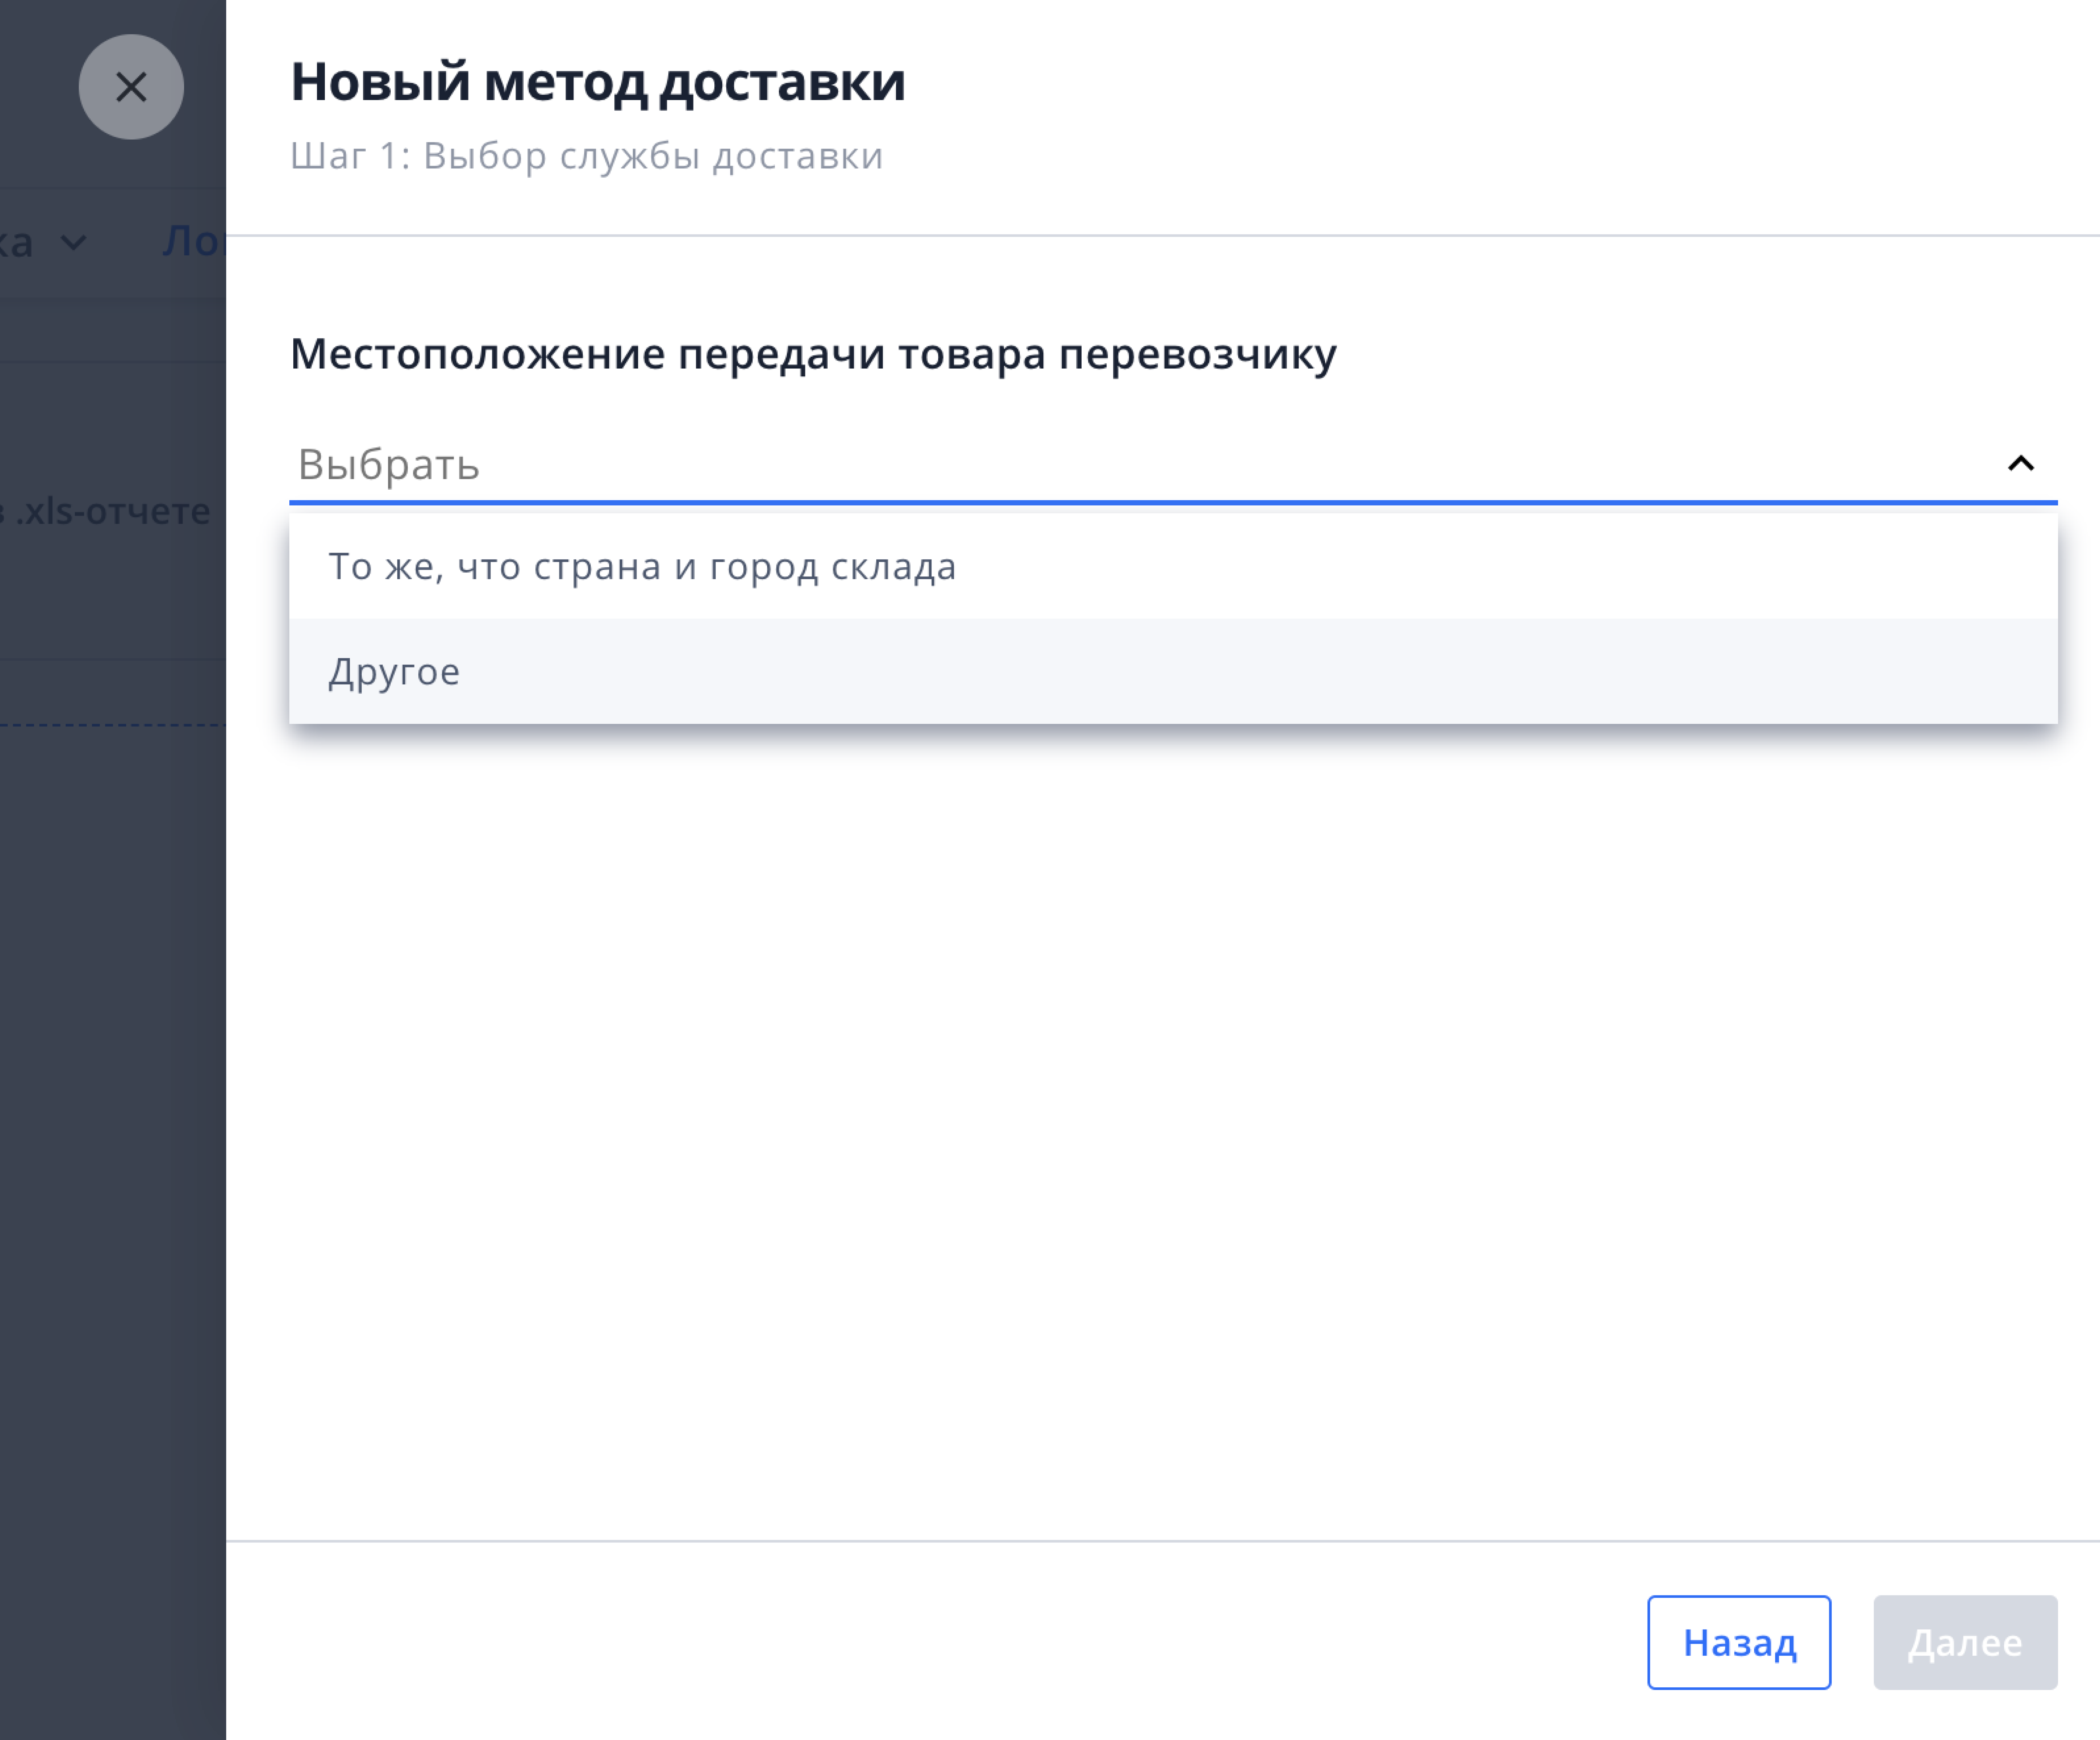Viewport: 2100px width, 1740px height.
Task: Click the Шаг 1: Выбор службы доставки subtitle
Action: click(587, 157)
